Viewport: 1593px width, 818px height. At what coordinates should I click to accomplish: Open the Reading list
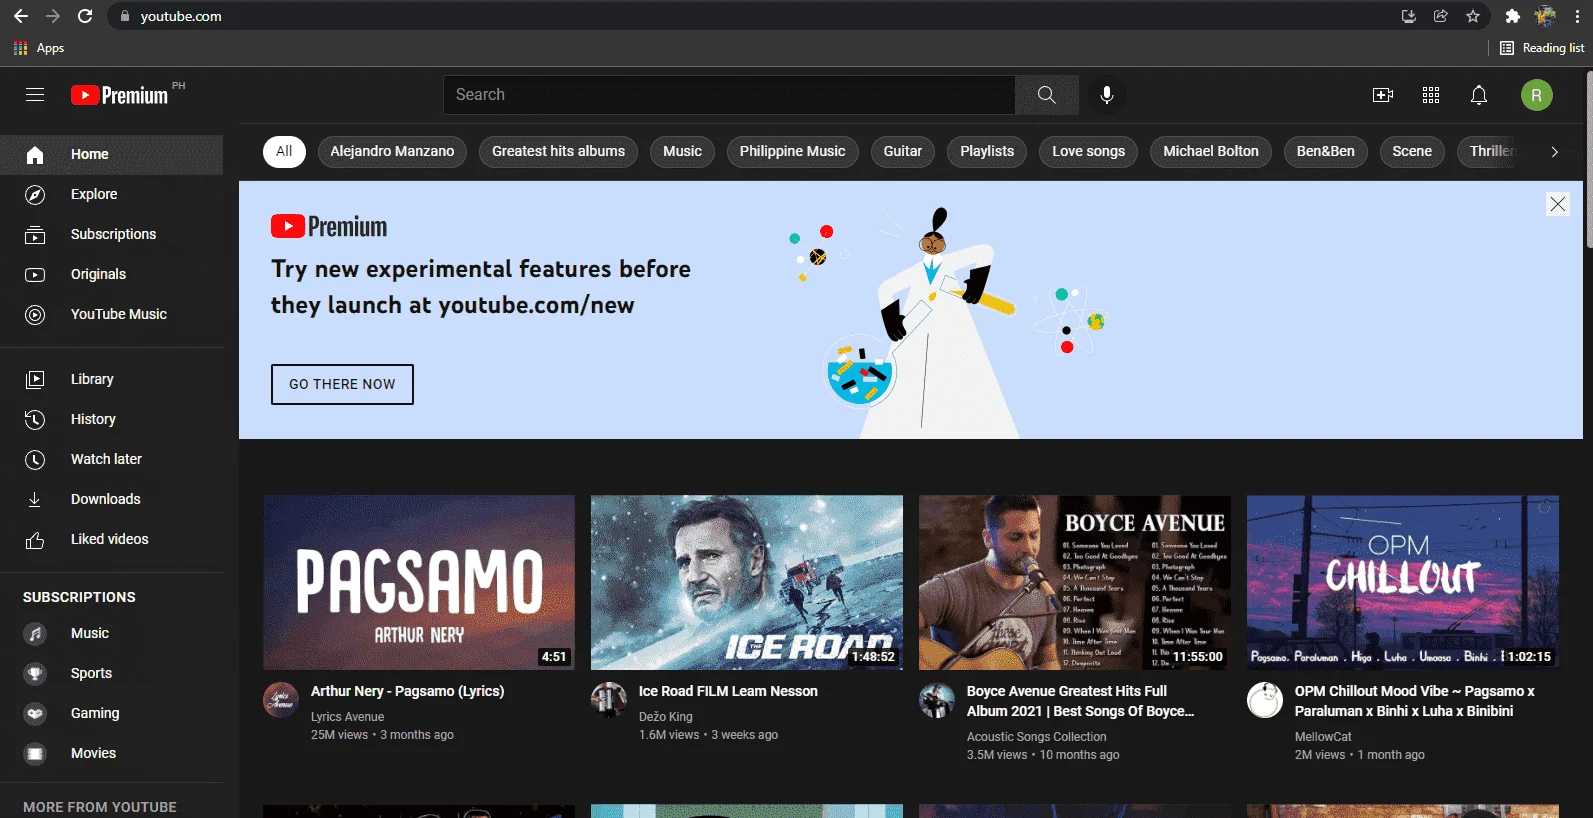point(1542,48)
